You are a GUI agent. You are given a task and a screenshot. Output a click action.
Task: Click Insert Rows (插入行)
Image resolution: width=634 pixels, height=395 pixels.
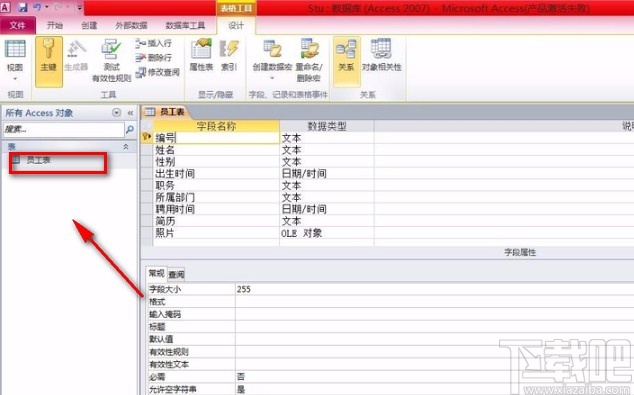point(154,43)
